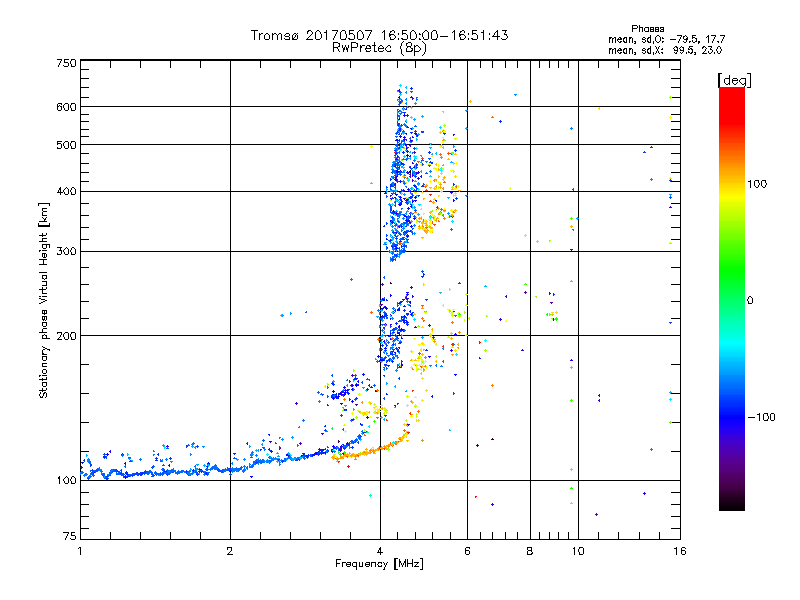Click the x-axis tick label '4'
The width and height of the screenshot is (800, 600).
tap(380, 551)
